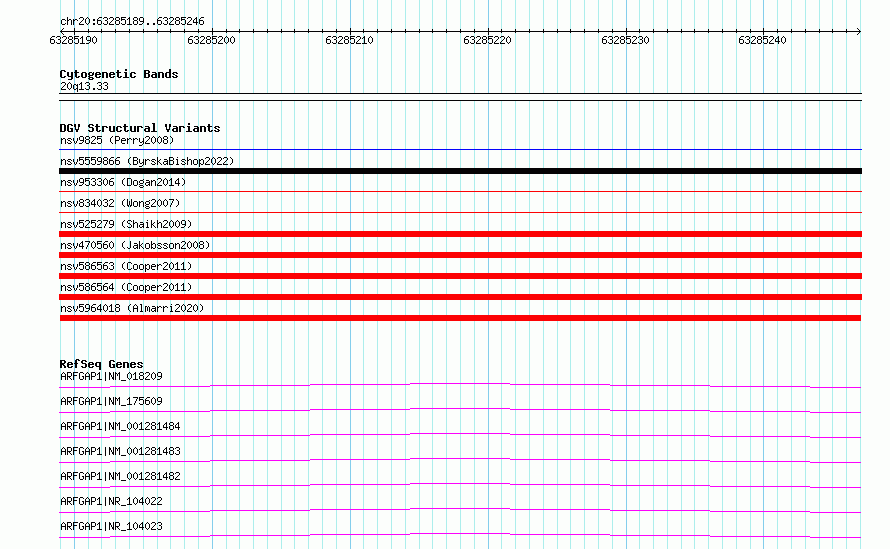Click the DGV Structural Variants track title
This screenshot has width=890, height=549.
[140, 128]
